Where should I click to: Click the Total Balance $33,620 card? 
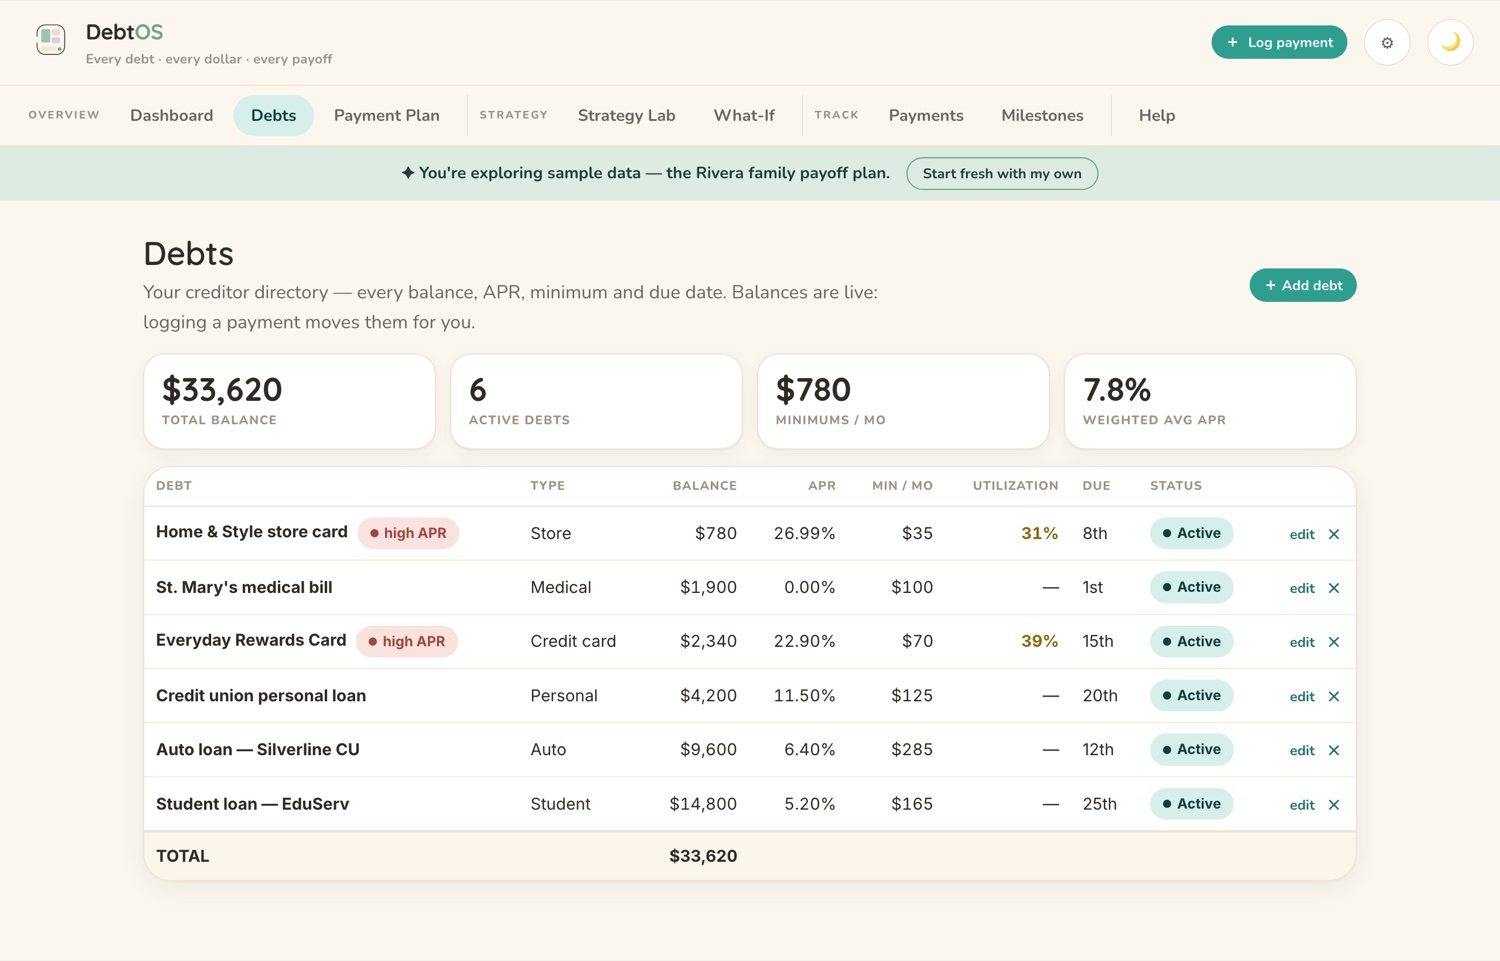pyautogui.click(x=289, y=401)
